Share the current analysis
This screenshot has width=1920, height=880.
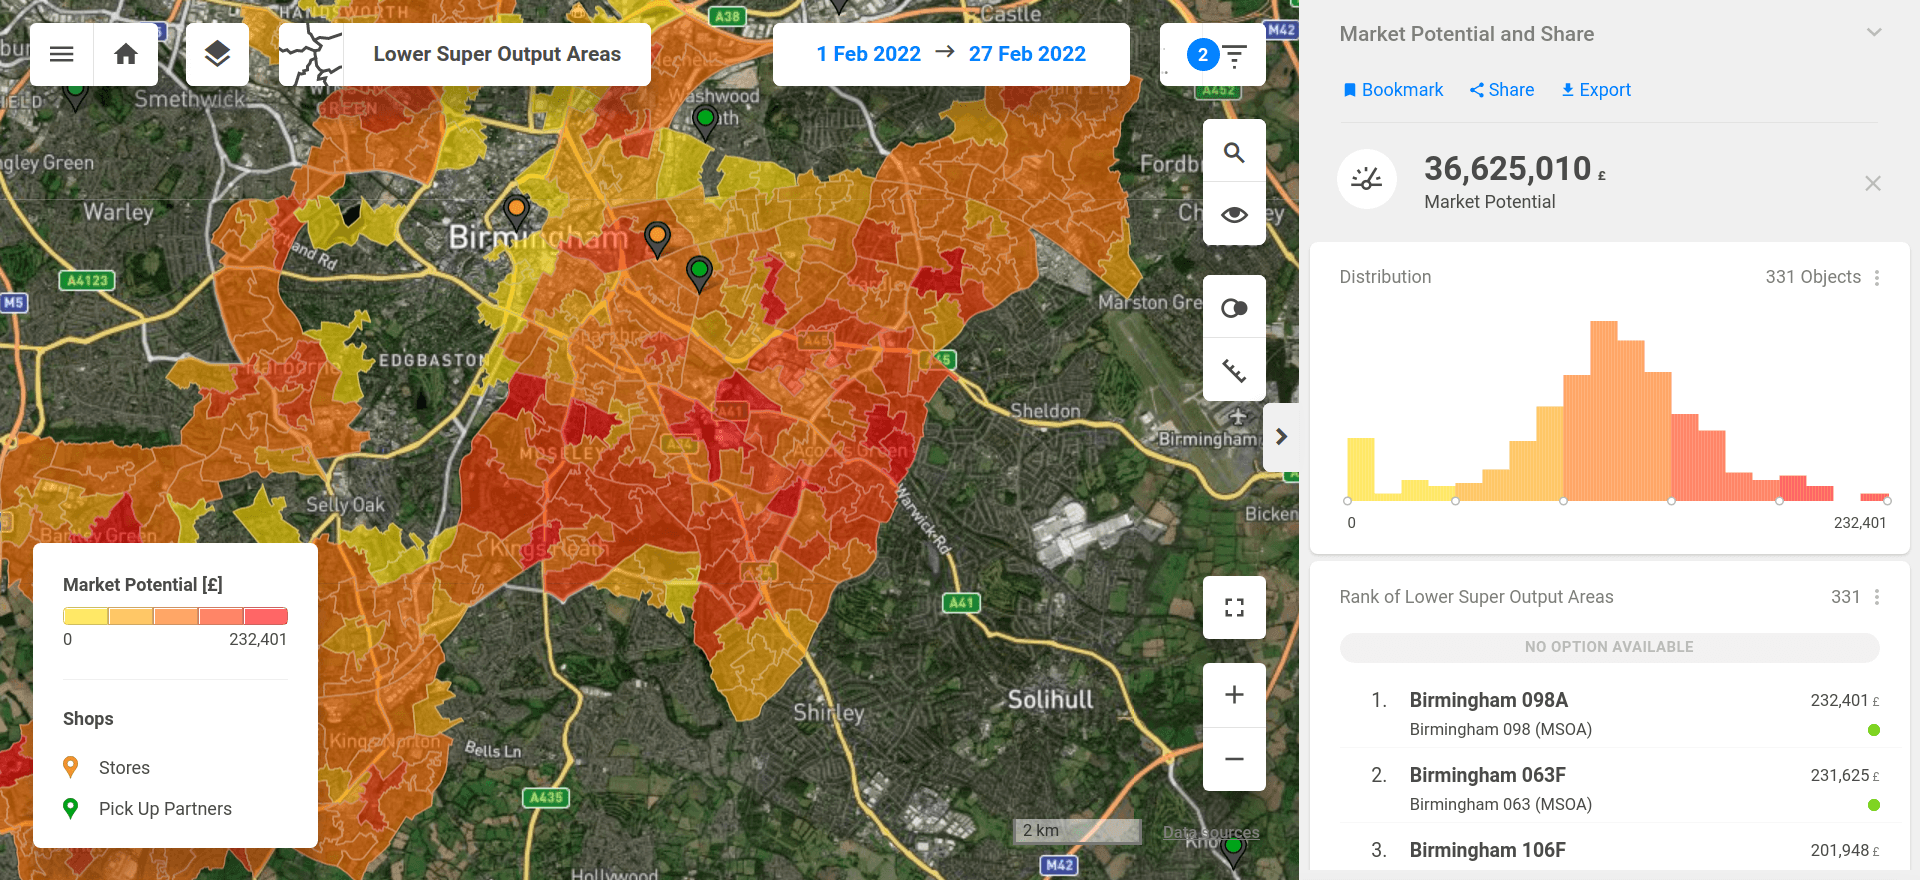(1502, 90)
